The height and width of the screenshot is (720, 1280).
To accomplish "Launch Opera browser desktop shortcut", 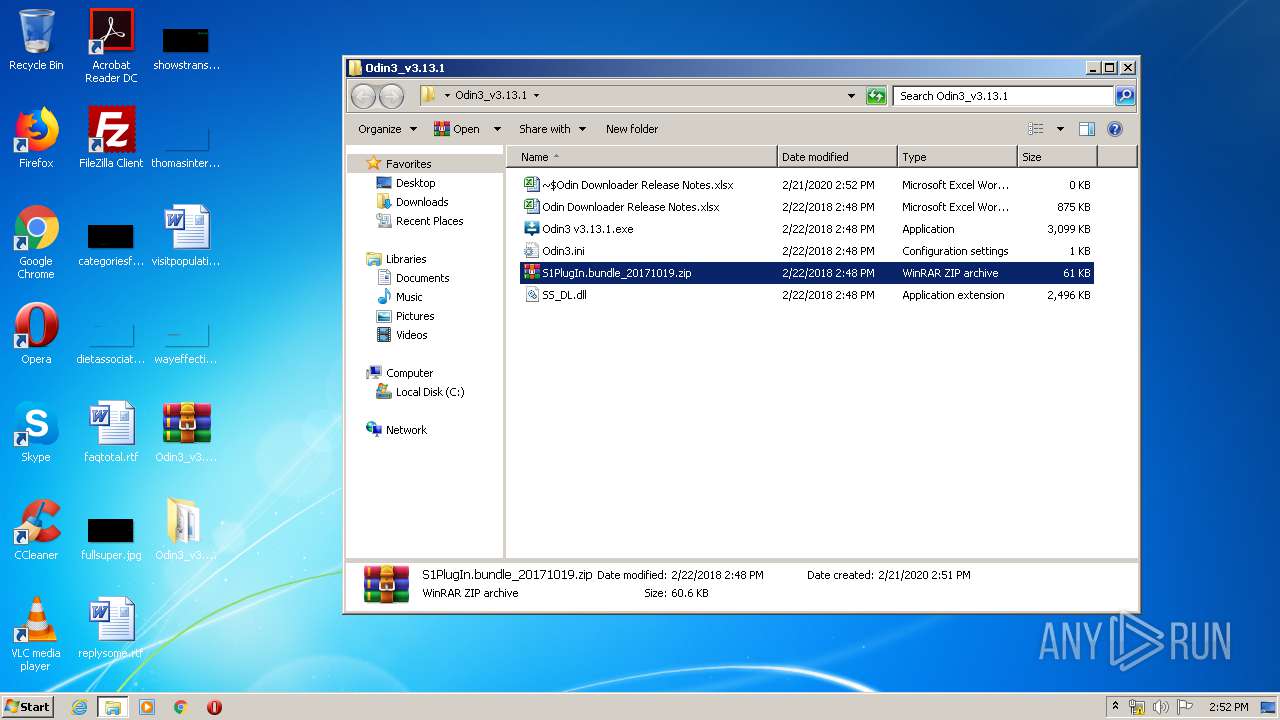I will 36,334.
